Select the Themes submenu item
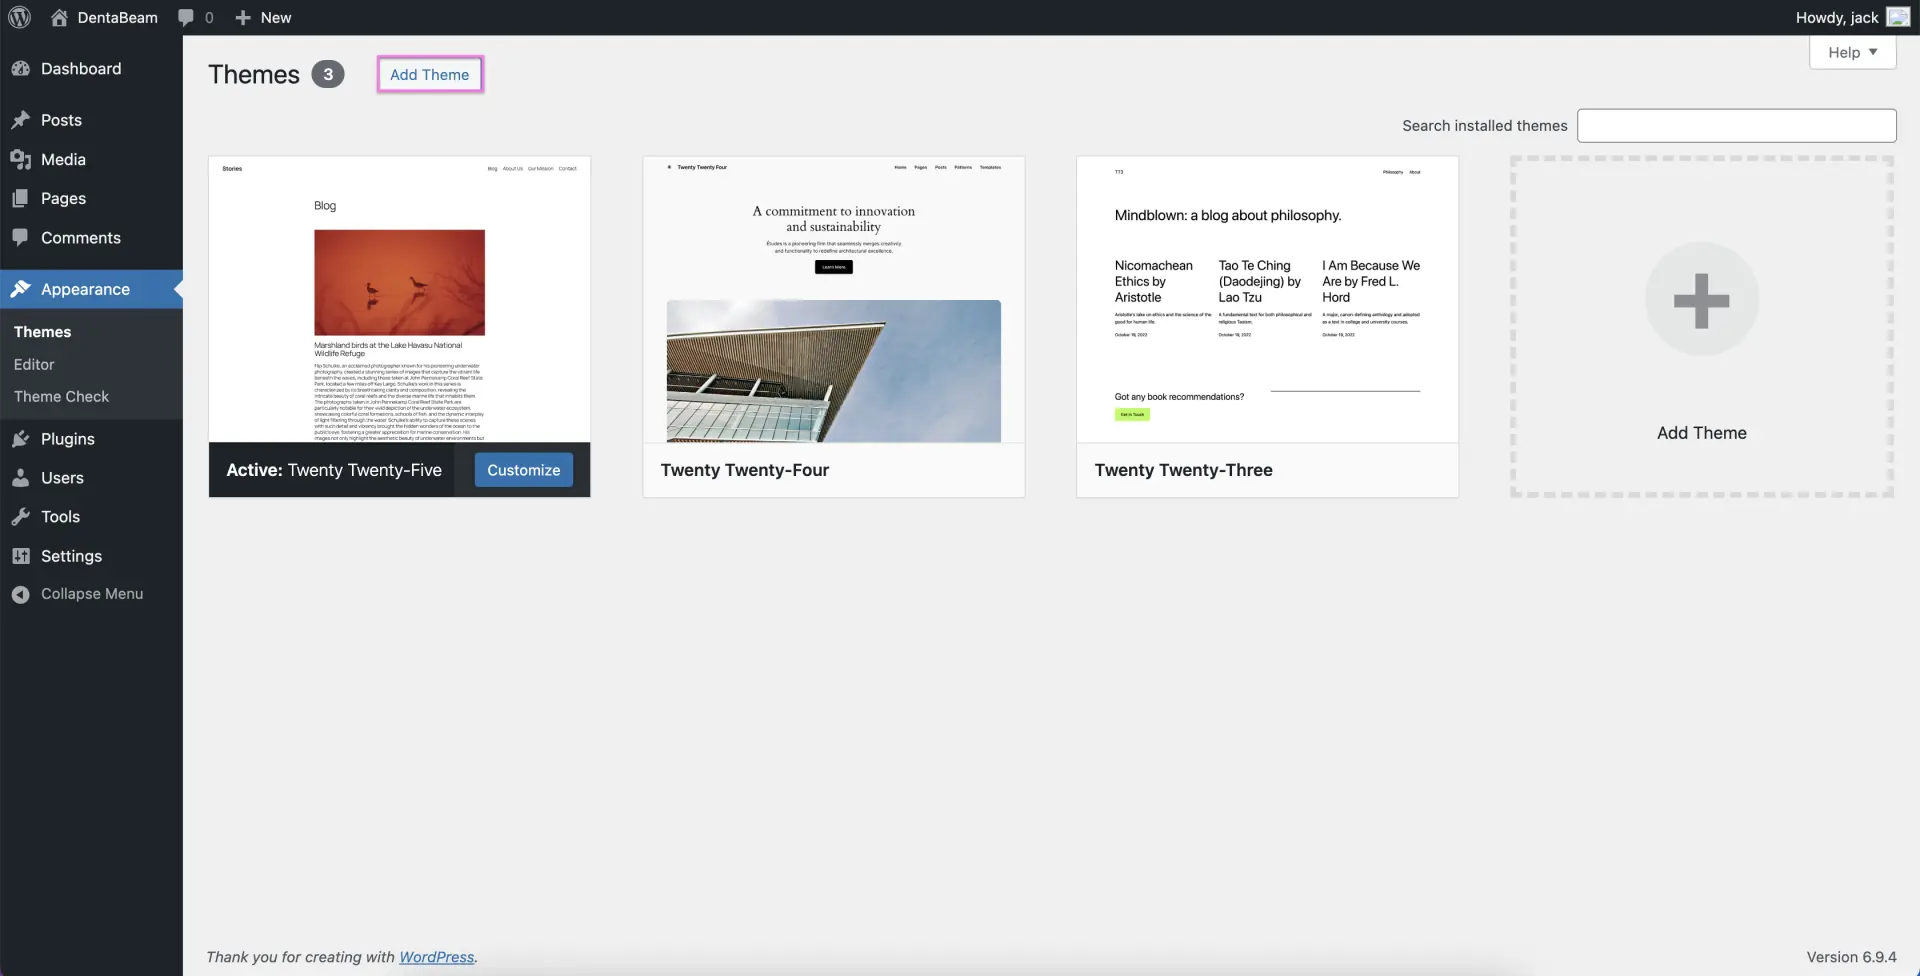 click(x=42, y=332)
